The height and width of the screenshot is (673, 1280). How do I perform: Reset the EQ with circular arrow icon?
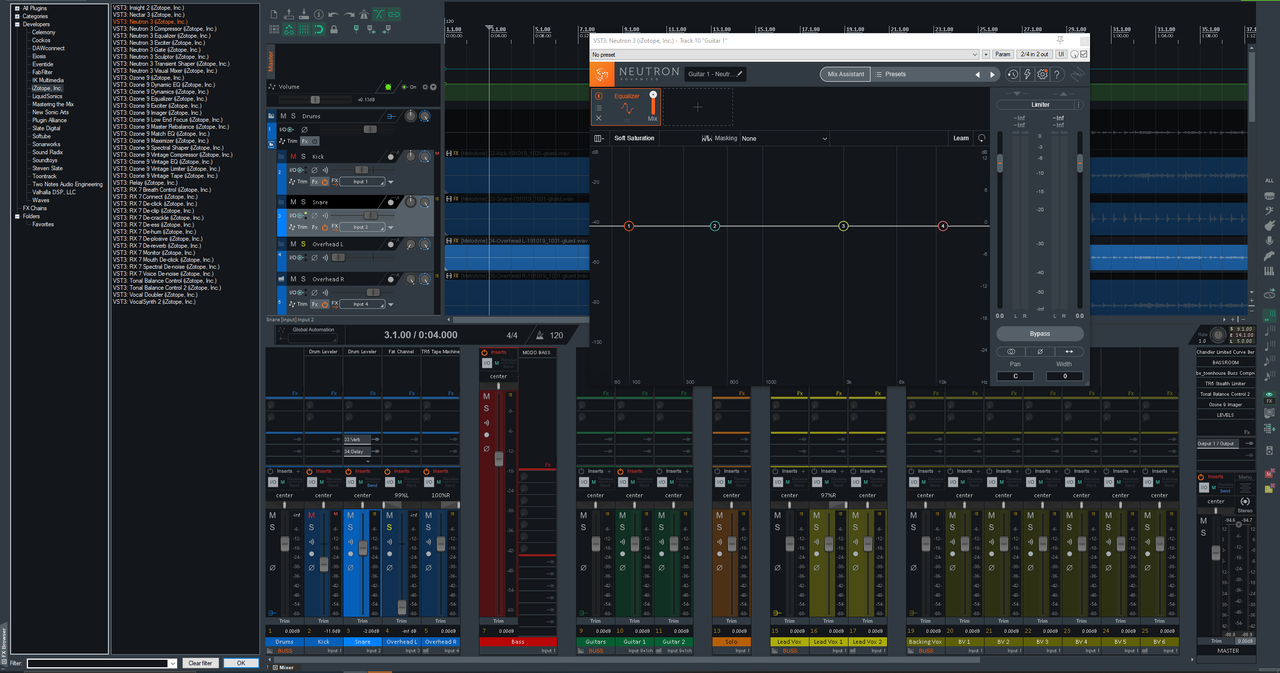(982, 138)
